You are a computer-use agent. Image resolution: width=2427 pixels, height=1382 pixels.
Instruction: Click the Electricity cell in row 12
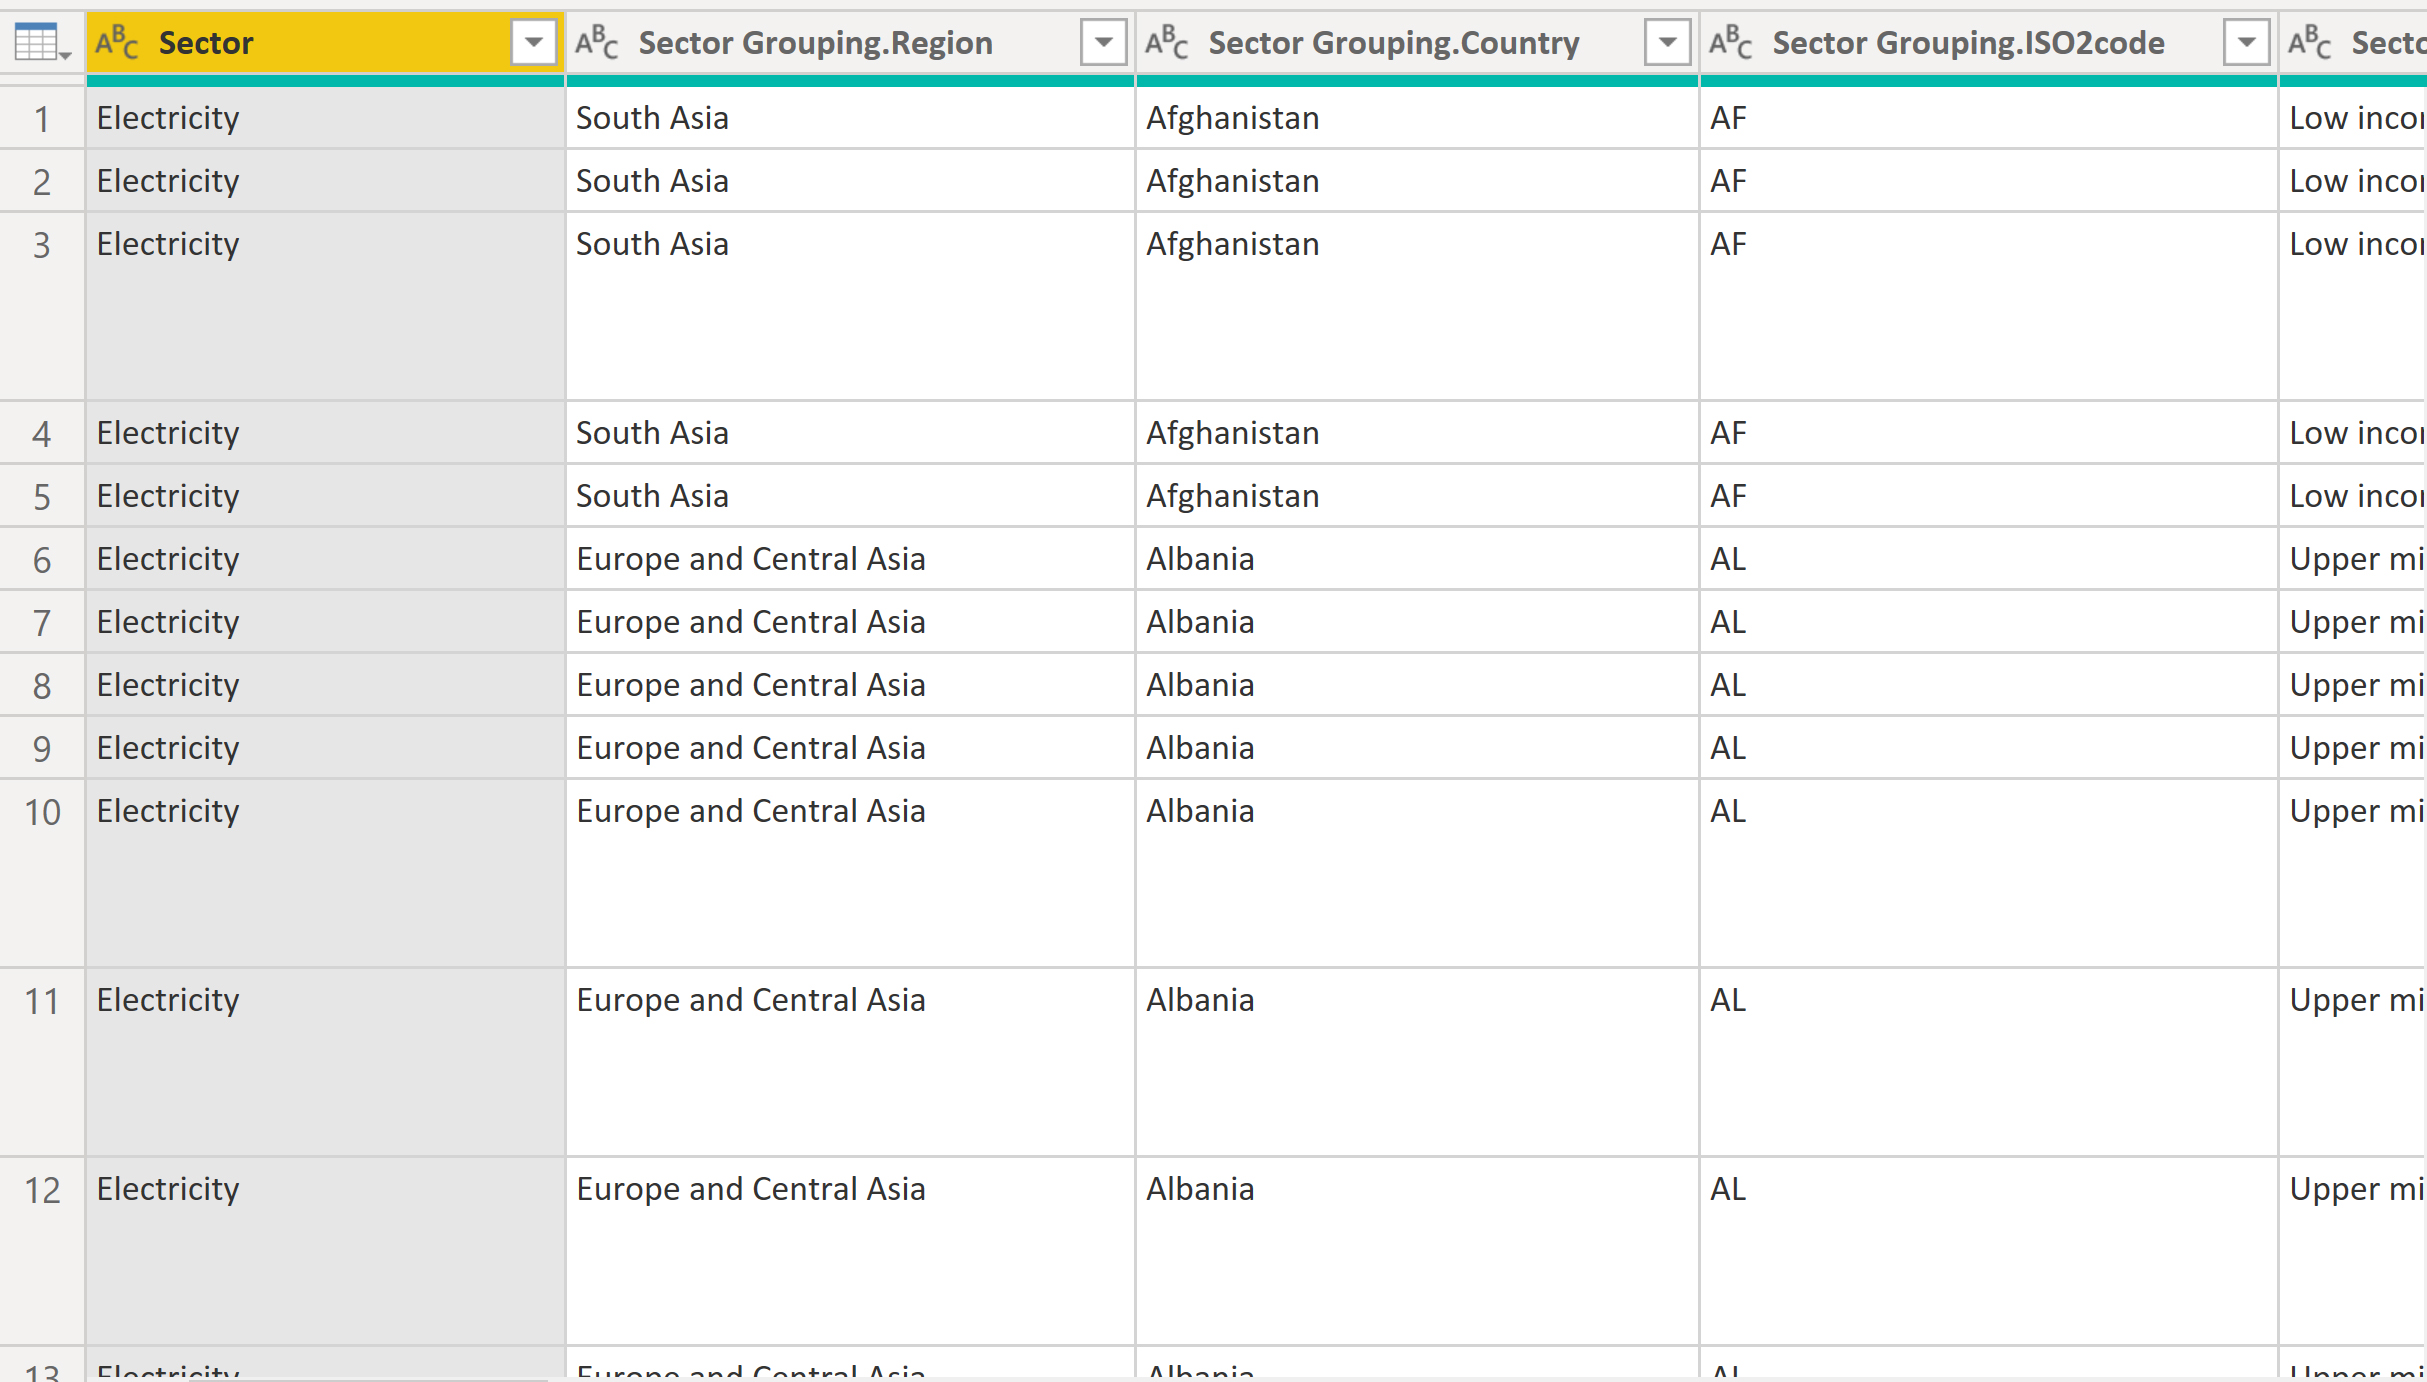[326, 1251]
